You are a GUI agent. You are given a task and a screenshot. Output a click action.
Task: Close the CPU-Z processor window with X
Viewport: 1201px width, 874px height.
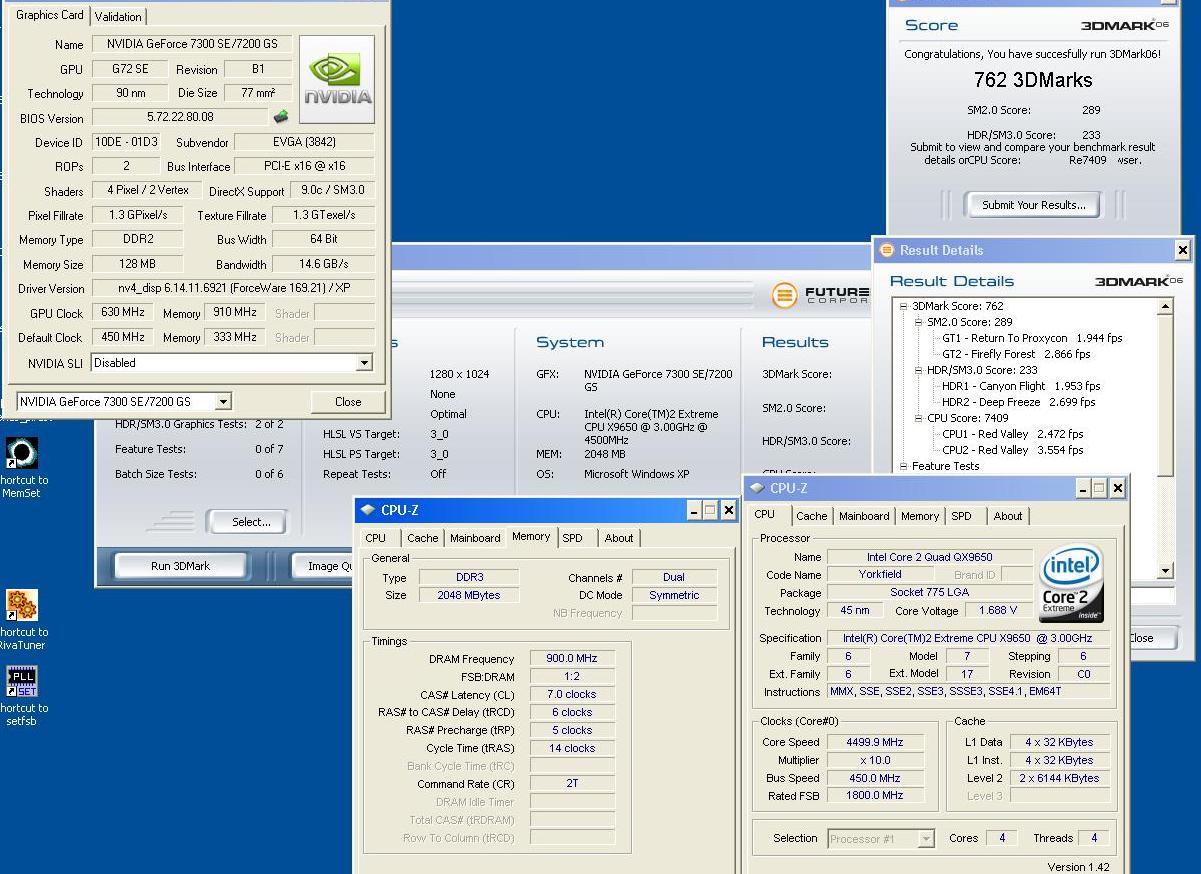click(1117, 488)
